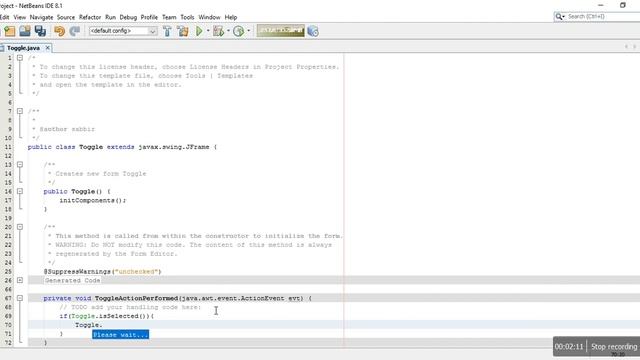
Task: Open the default config dropdown
Action: tap(123, 31)
